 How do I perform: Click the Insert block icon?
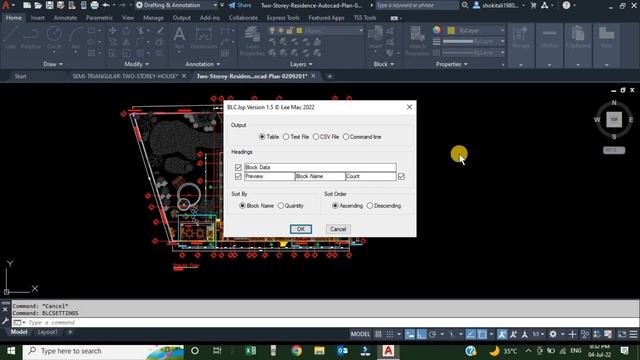[376, 38]
